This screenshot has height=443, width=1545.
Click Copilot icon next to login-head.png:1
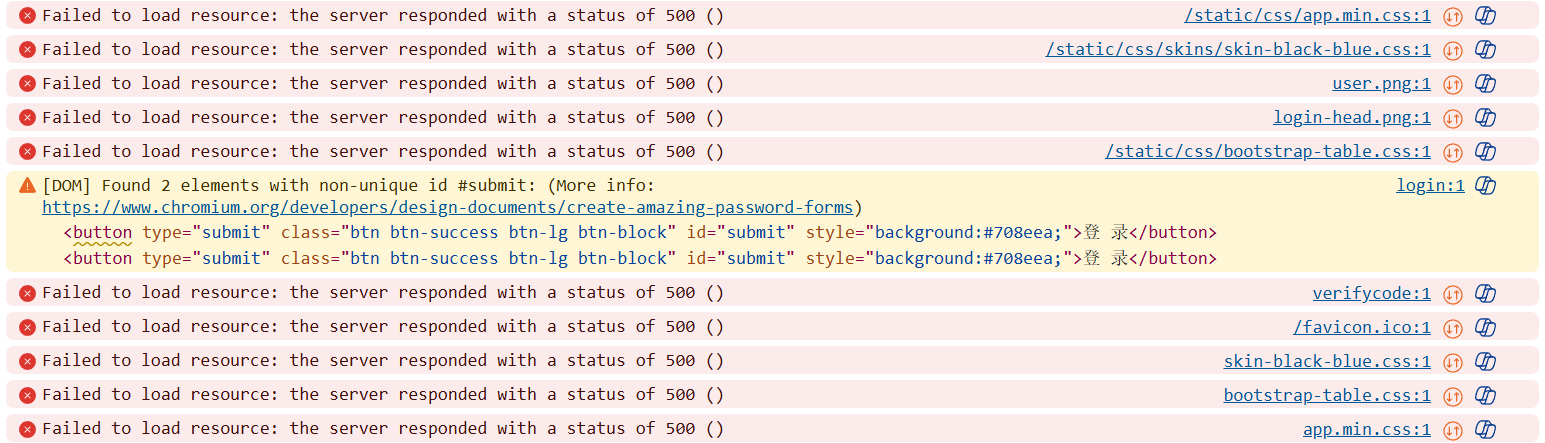tap(1486, 118)
